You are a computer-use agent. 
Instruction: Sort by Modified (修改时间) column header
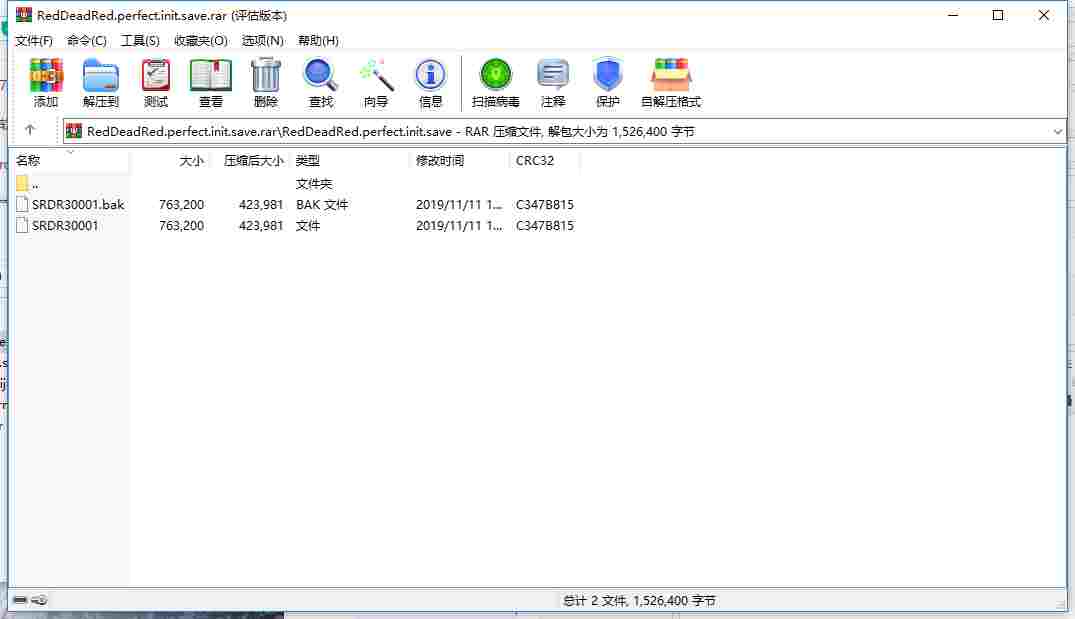point(459,160)
